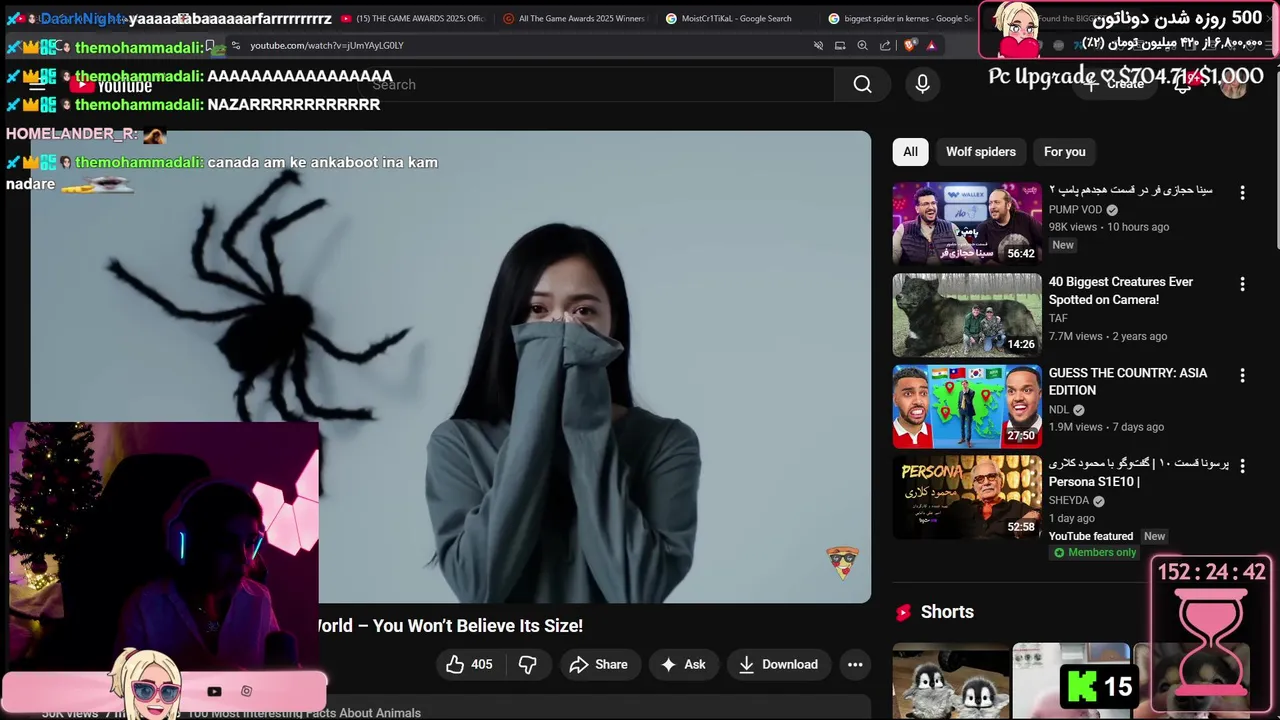Start voice search with the microphone icon
The width and height of the screenshot is (1280, 720).
(x=922, y=85)
